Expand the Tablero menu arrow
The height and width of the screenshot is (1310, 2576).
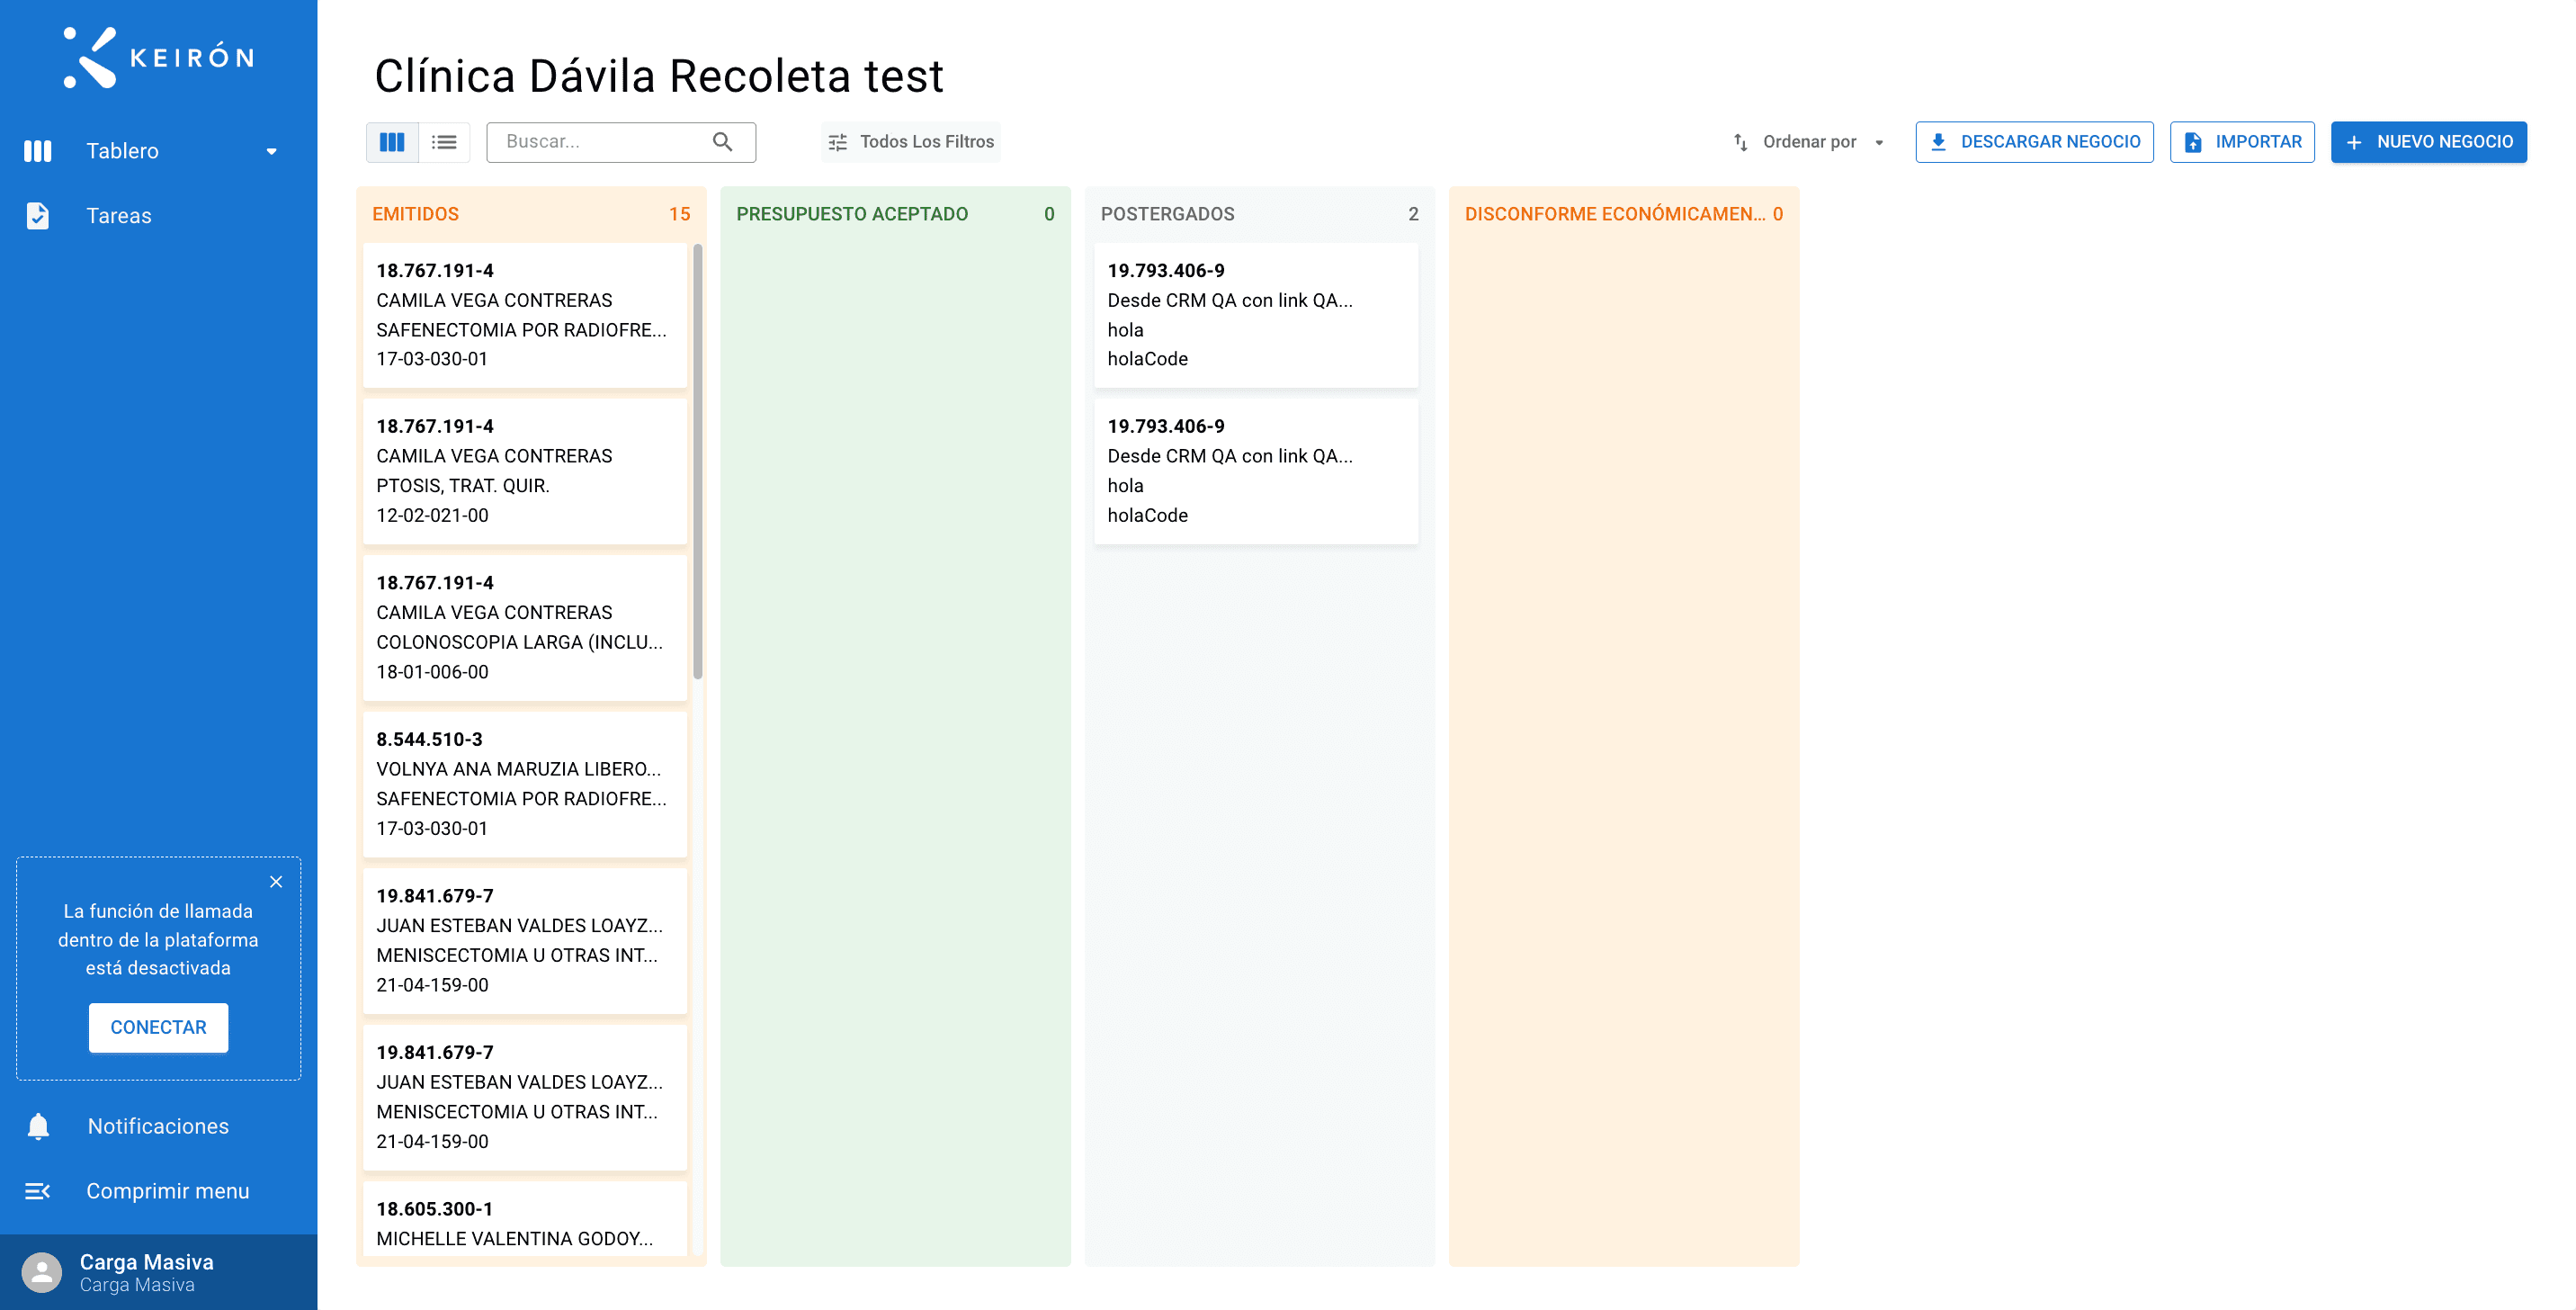271,151
